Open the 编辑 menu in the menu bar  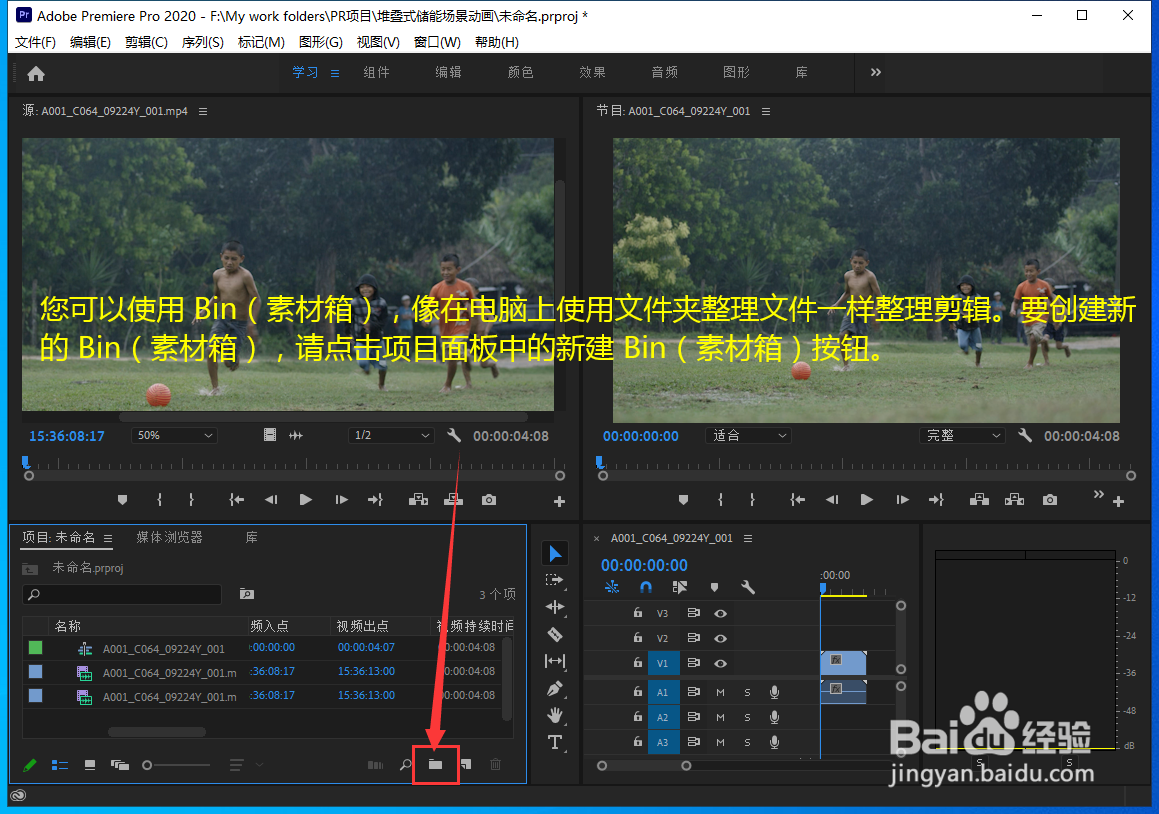(x=90, y=42)
